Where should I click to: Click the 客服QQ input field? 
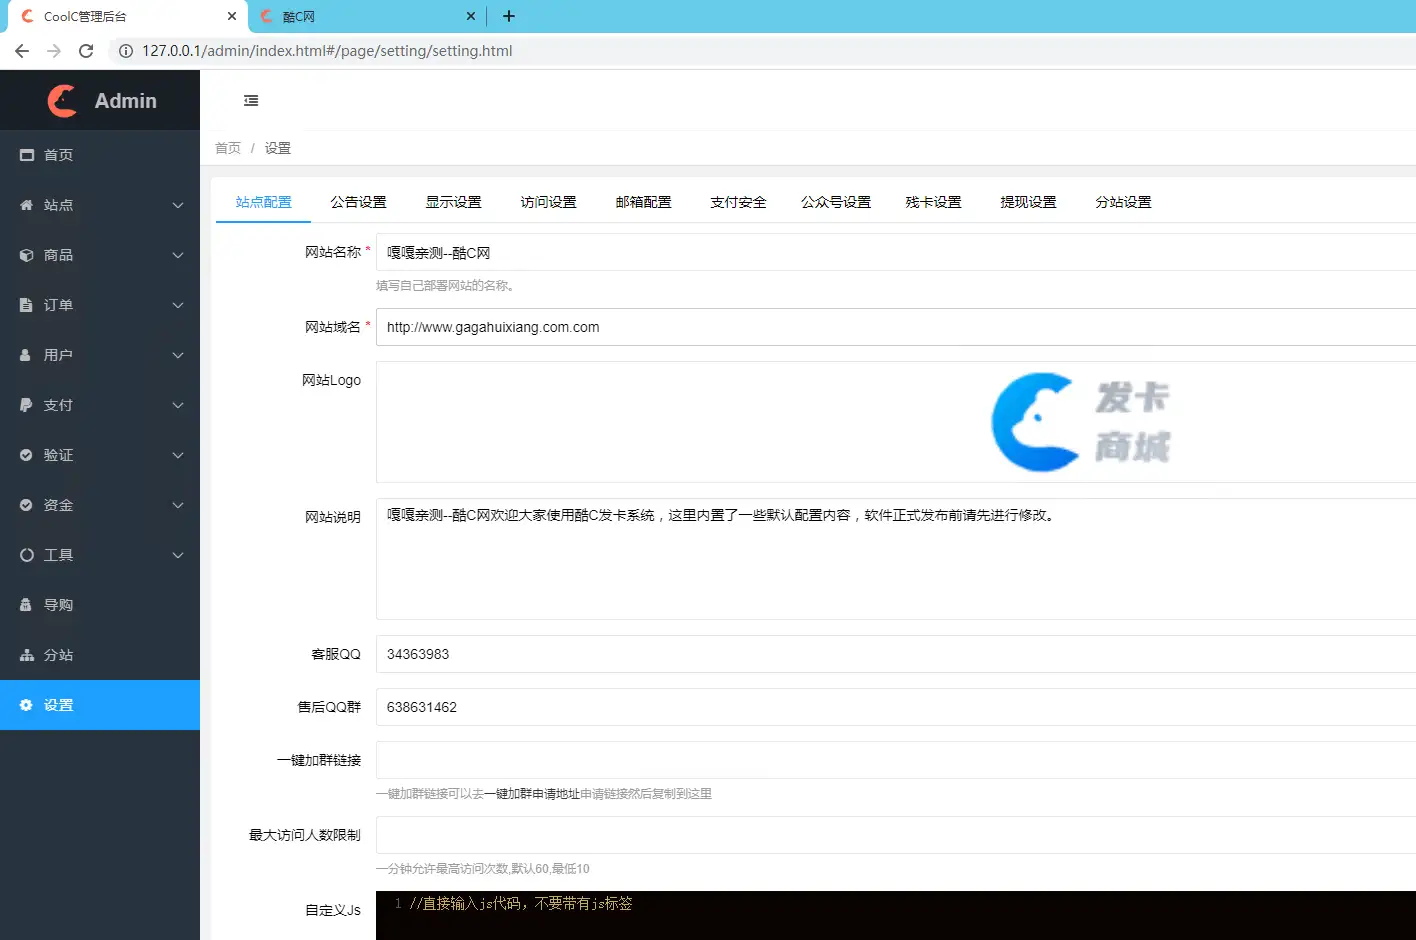coord(600,654)
